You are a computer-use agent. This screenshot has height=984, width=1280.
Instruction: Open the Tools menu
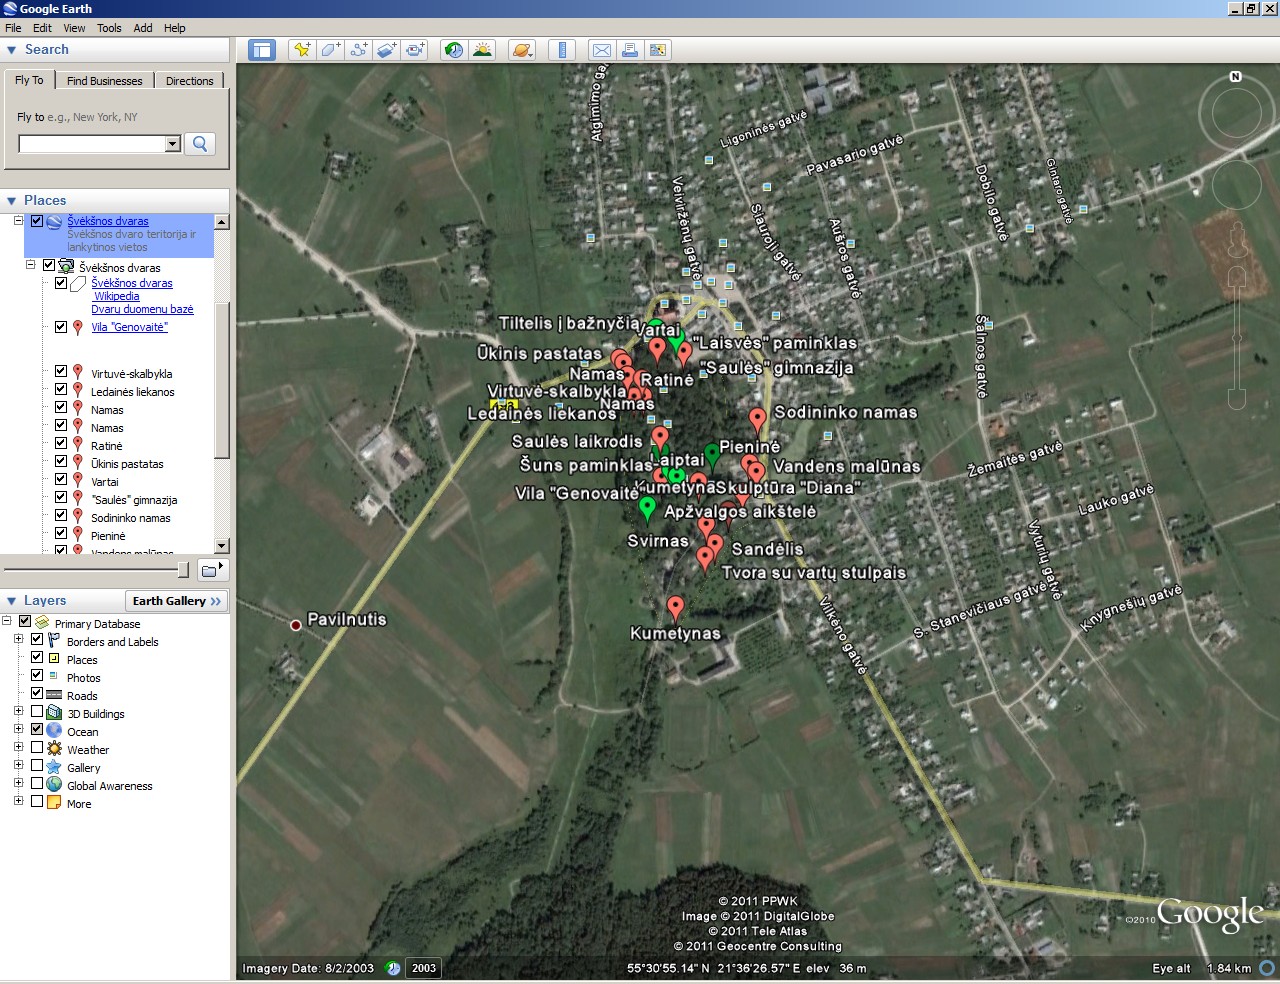pos(109,28)
